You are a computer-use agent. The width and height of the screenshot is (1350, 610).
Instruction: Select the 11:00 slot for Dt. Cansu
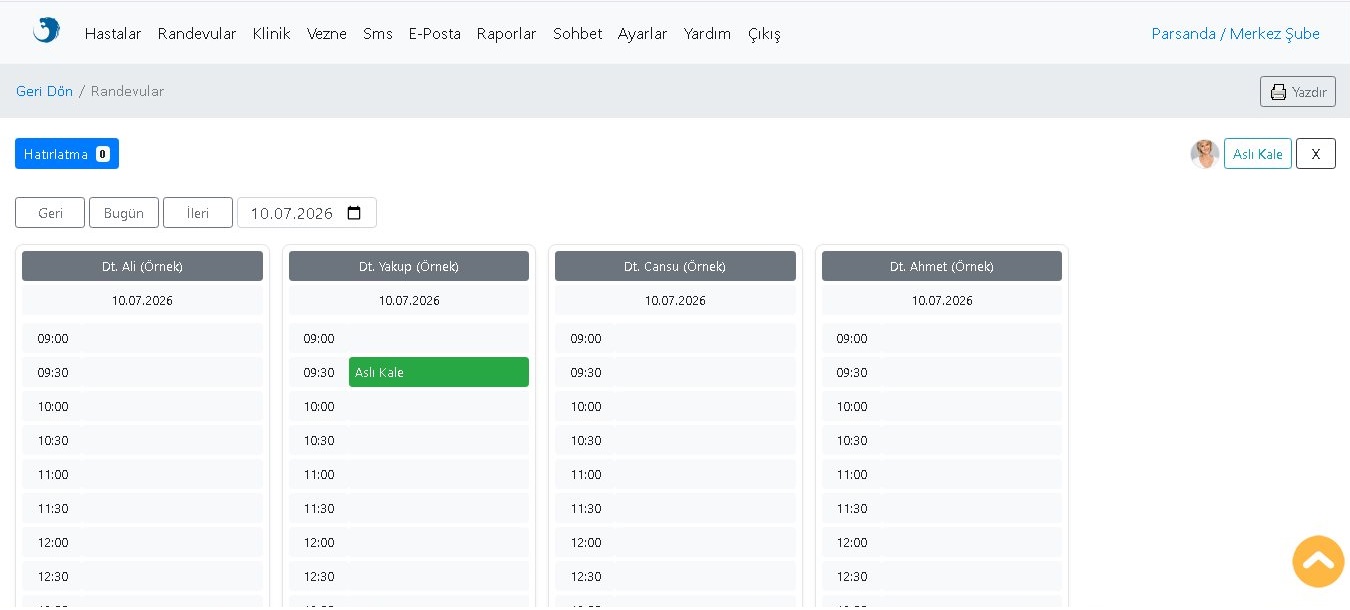[675, 474]
